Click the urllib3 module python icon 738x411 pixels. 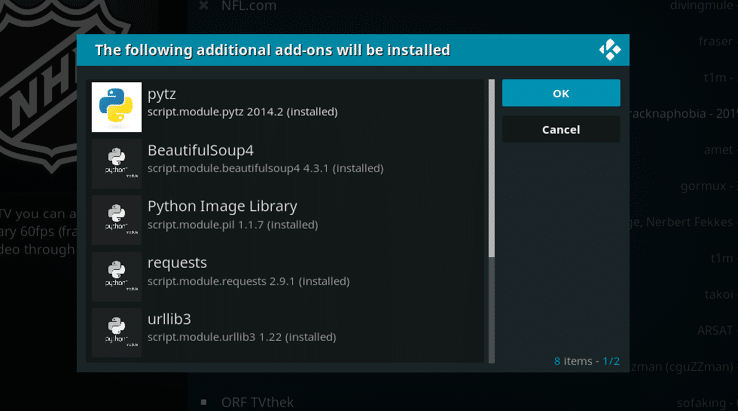(117, 332)
